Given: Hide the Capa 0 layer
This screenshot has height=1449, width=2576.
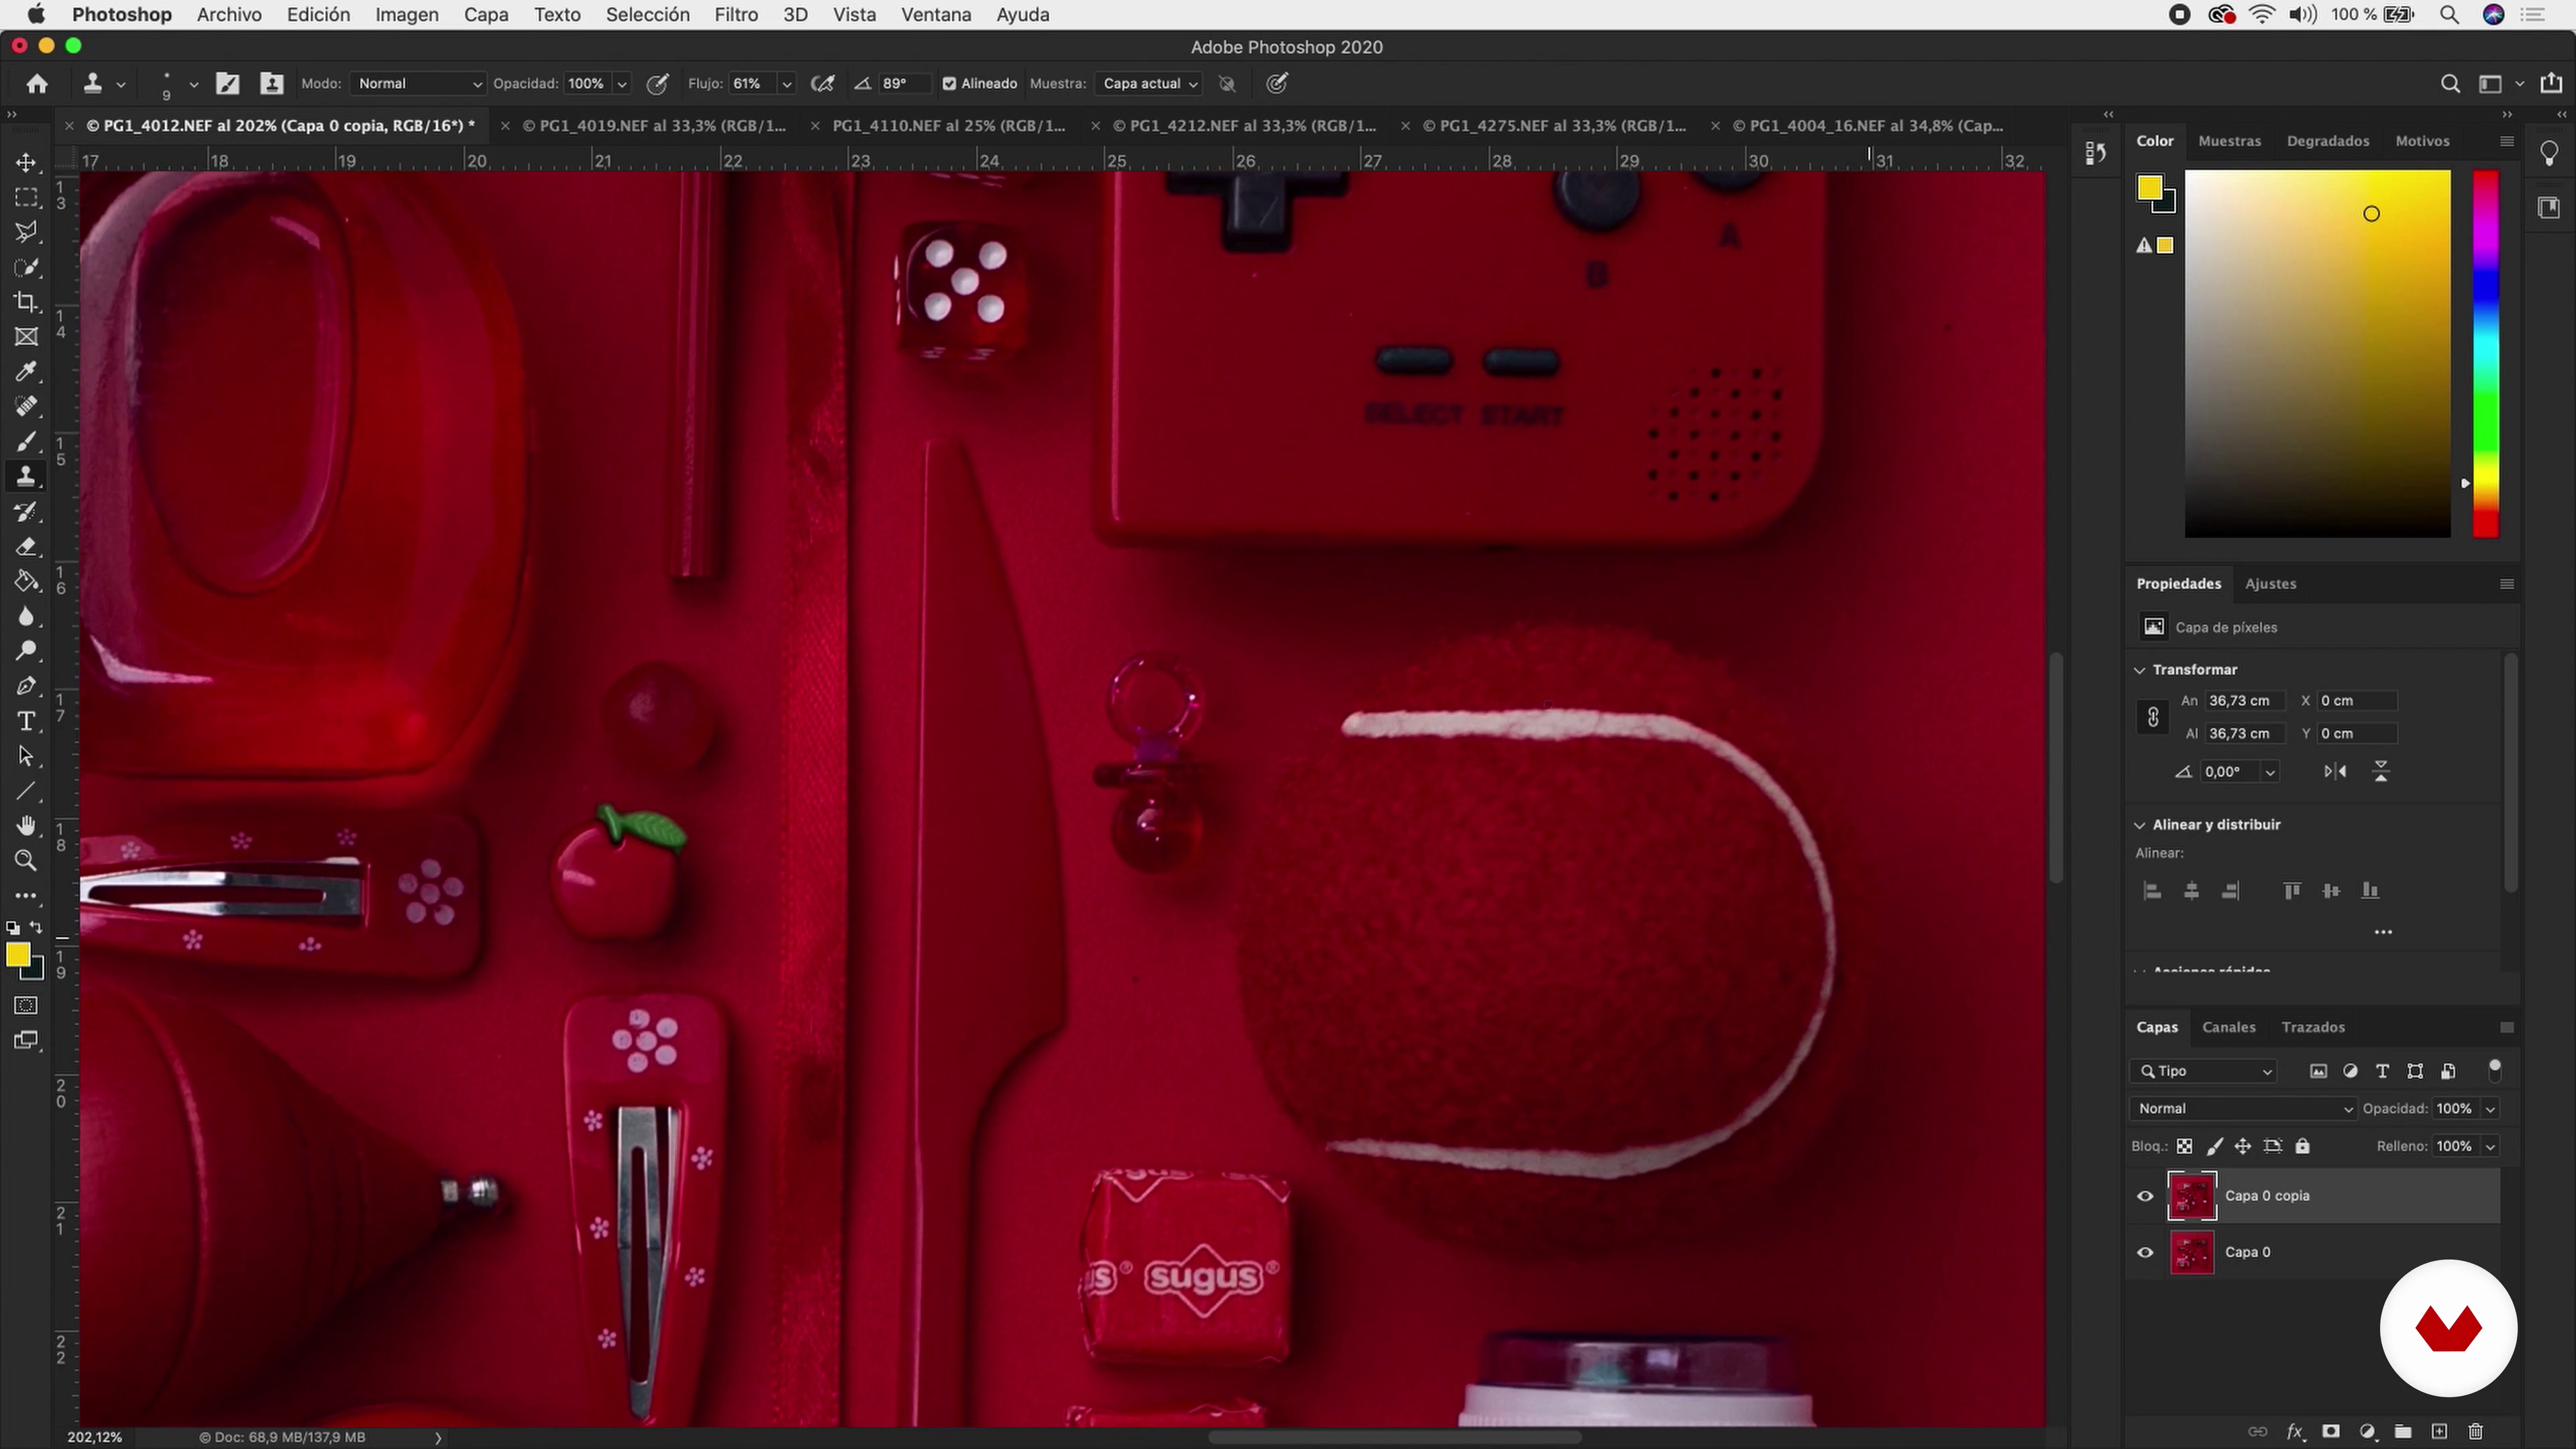Looking at the screenshot, I should [2145, 1252].
